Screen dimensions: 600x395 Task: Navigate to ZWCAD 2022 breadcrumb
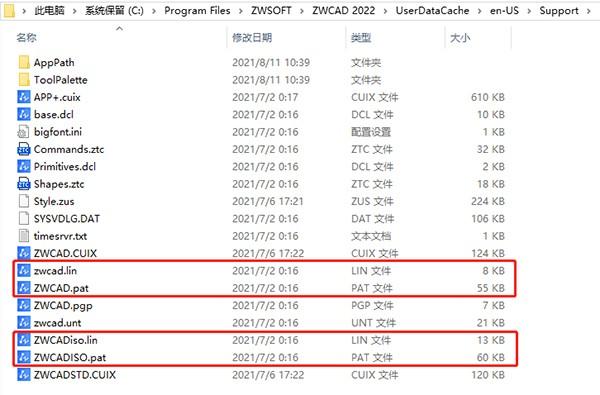[344, 10]
